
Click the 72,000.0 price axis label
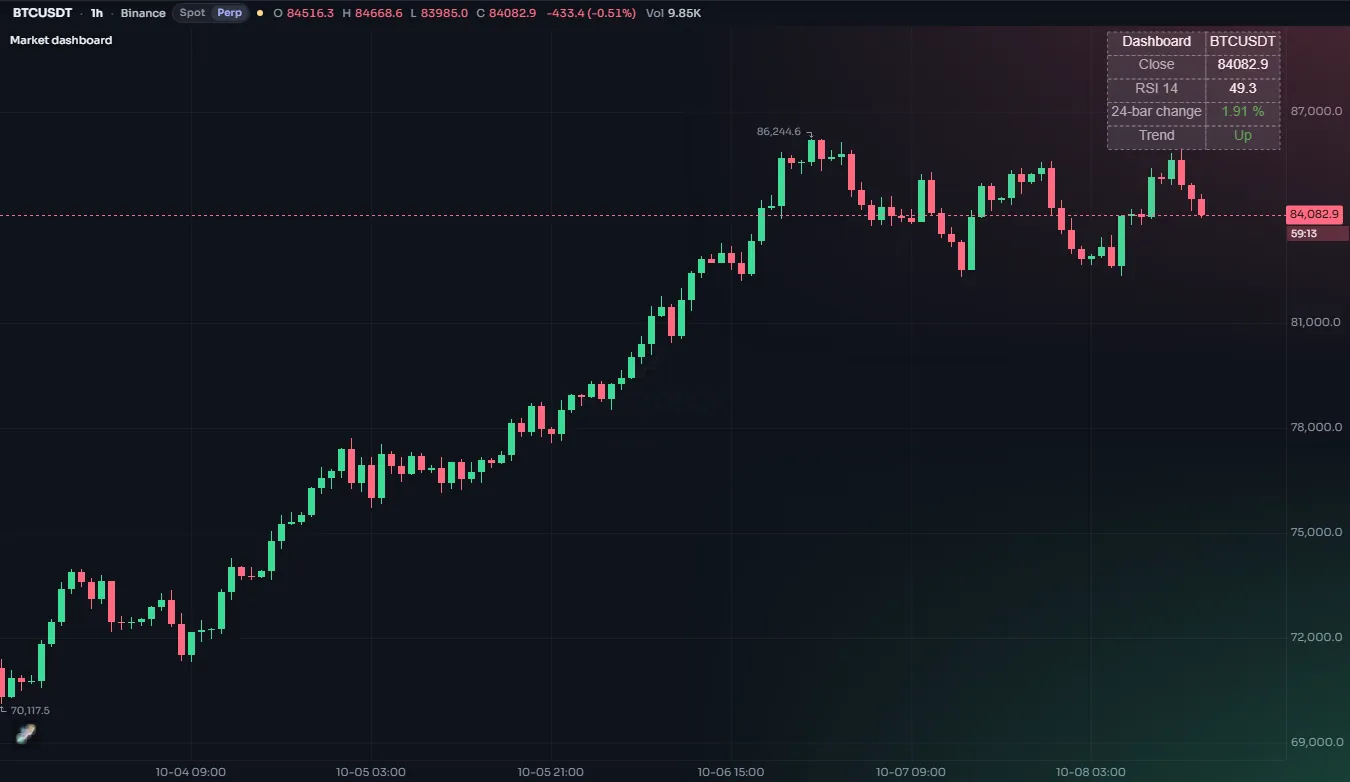(1316, 637)
